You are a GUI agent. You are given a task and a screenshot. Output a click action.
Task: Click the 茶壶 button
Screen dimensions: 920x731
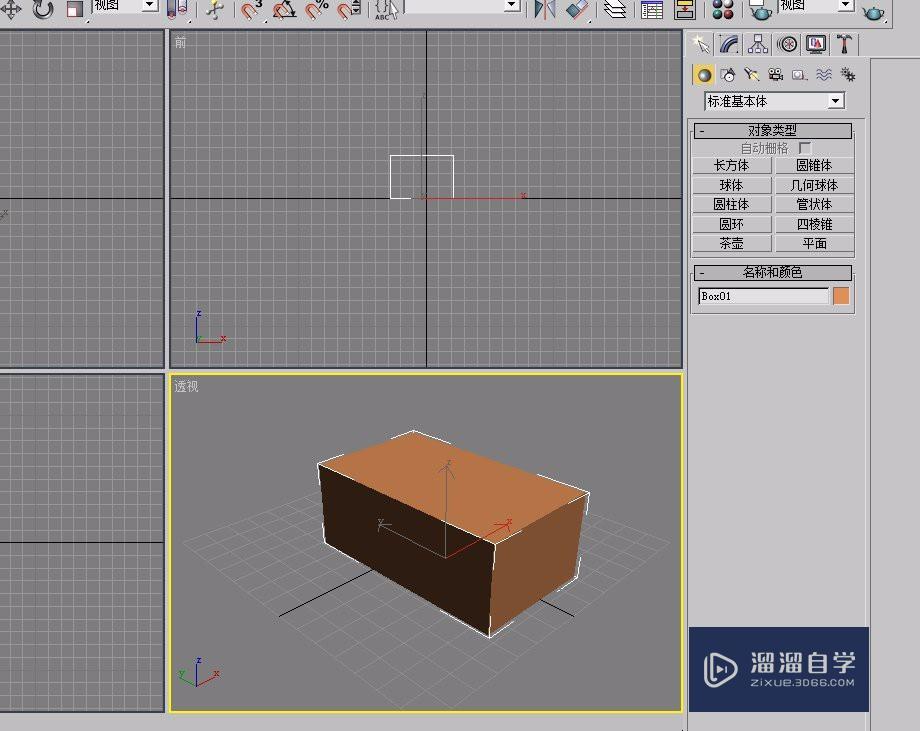[731, 243]
